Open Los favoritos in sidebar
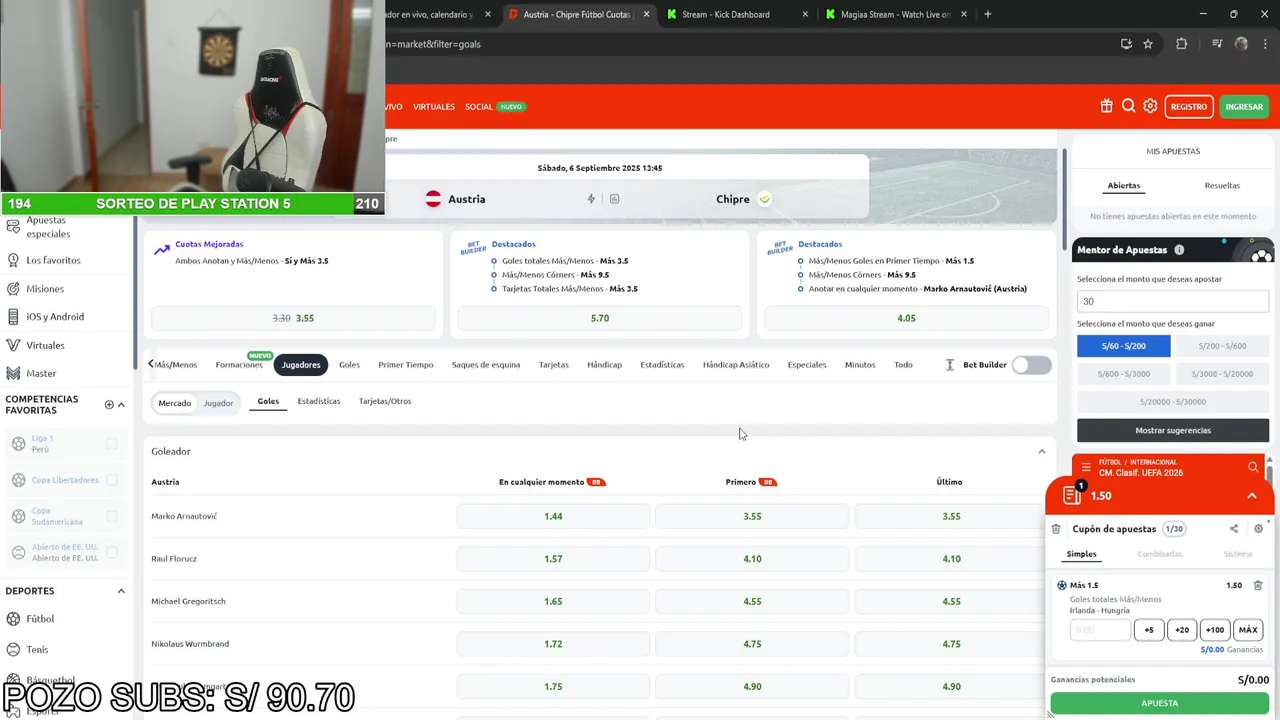The image size is (1280, 720). 53,260
